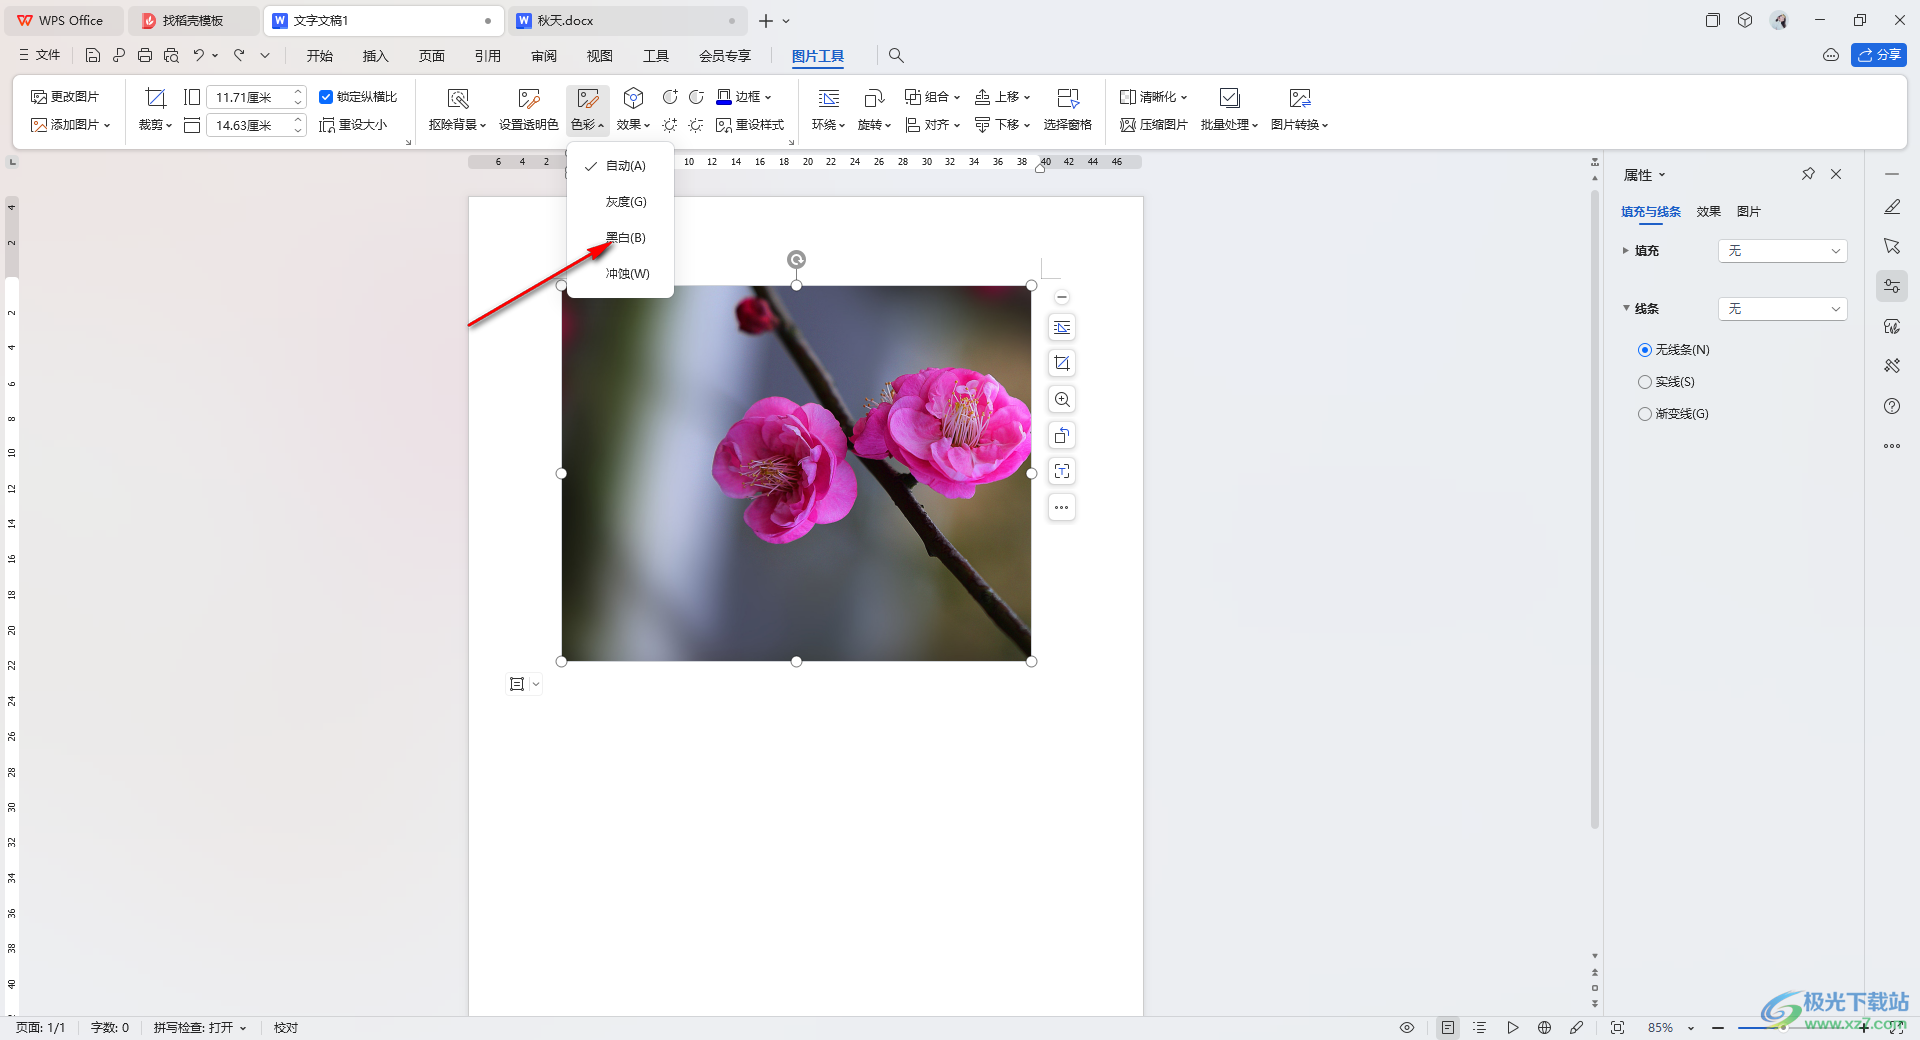
Task: Toggle eye protection mode icon in status bar
Action: [1407, 1028]
